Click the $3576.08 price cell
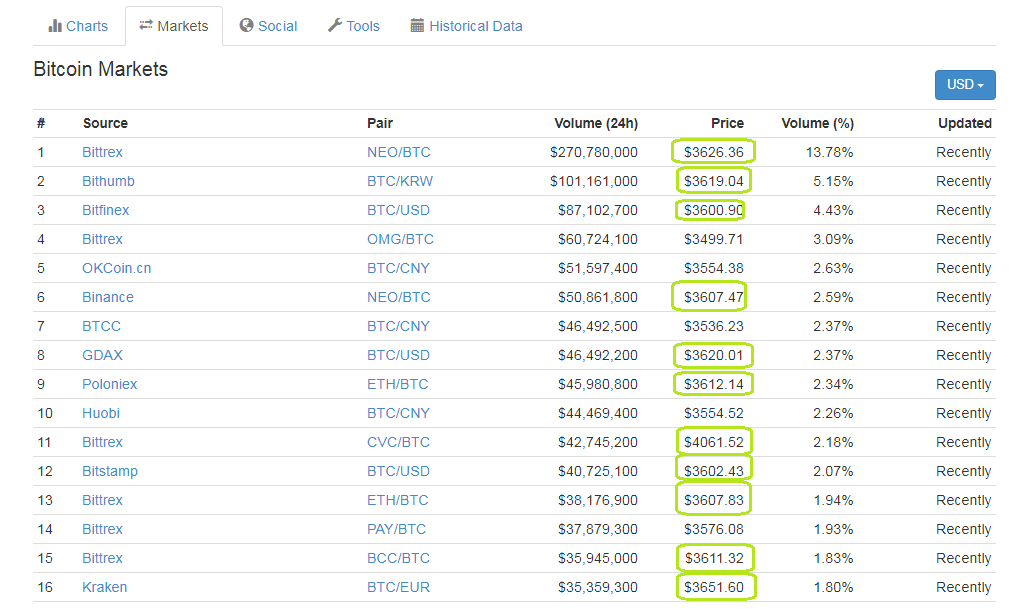Viewport: 1011px width, 609px height. (713, 529)
